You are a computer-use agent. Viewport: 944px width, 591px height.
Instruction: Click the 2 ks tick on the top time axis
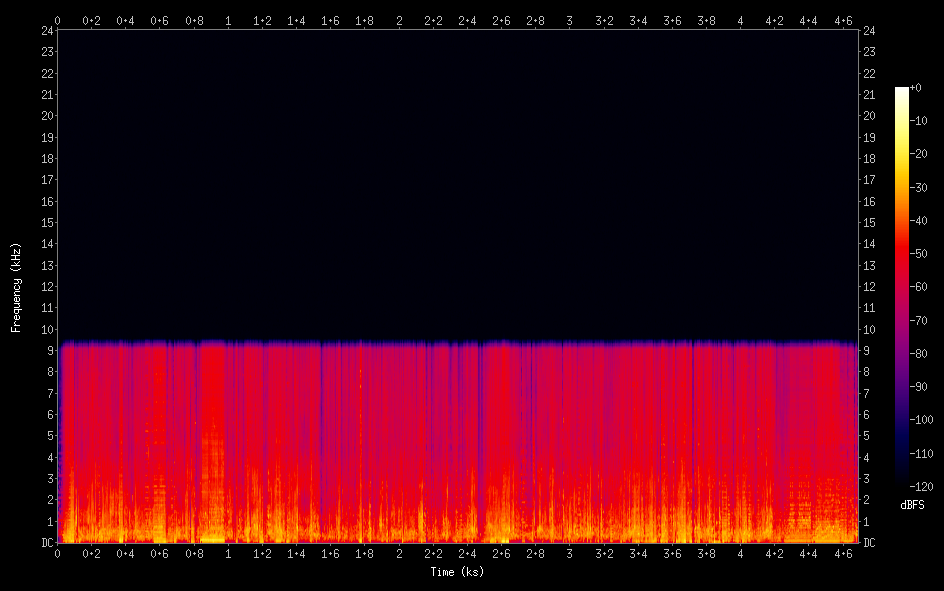(x=399, y=20)
